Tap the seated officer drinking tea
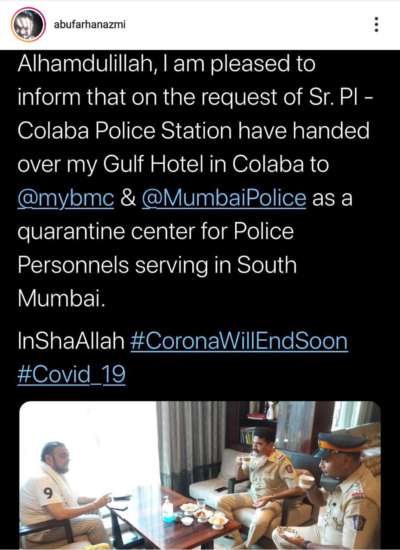The width and height of the screenshot is (400, 550). pyautogui.click(x=261, y=482)
